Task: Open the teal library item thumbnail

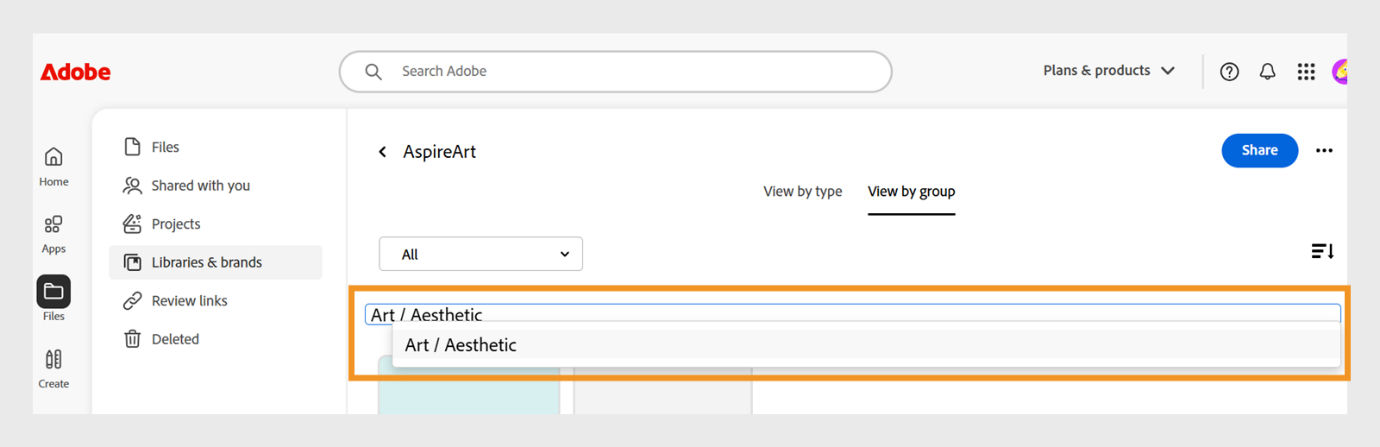Action: (x=468, y=390)
